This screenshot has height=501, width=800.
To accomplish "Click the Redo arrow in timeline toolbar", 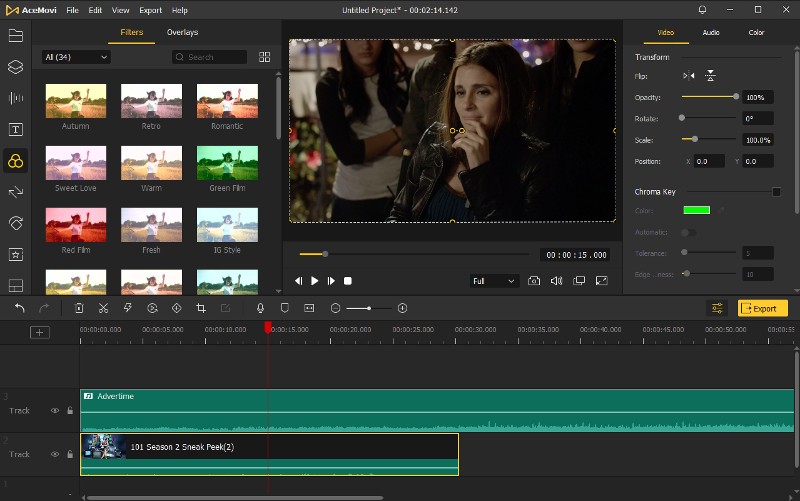I will point(44,308).
